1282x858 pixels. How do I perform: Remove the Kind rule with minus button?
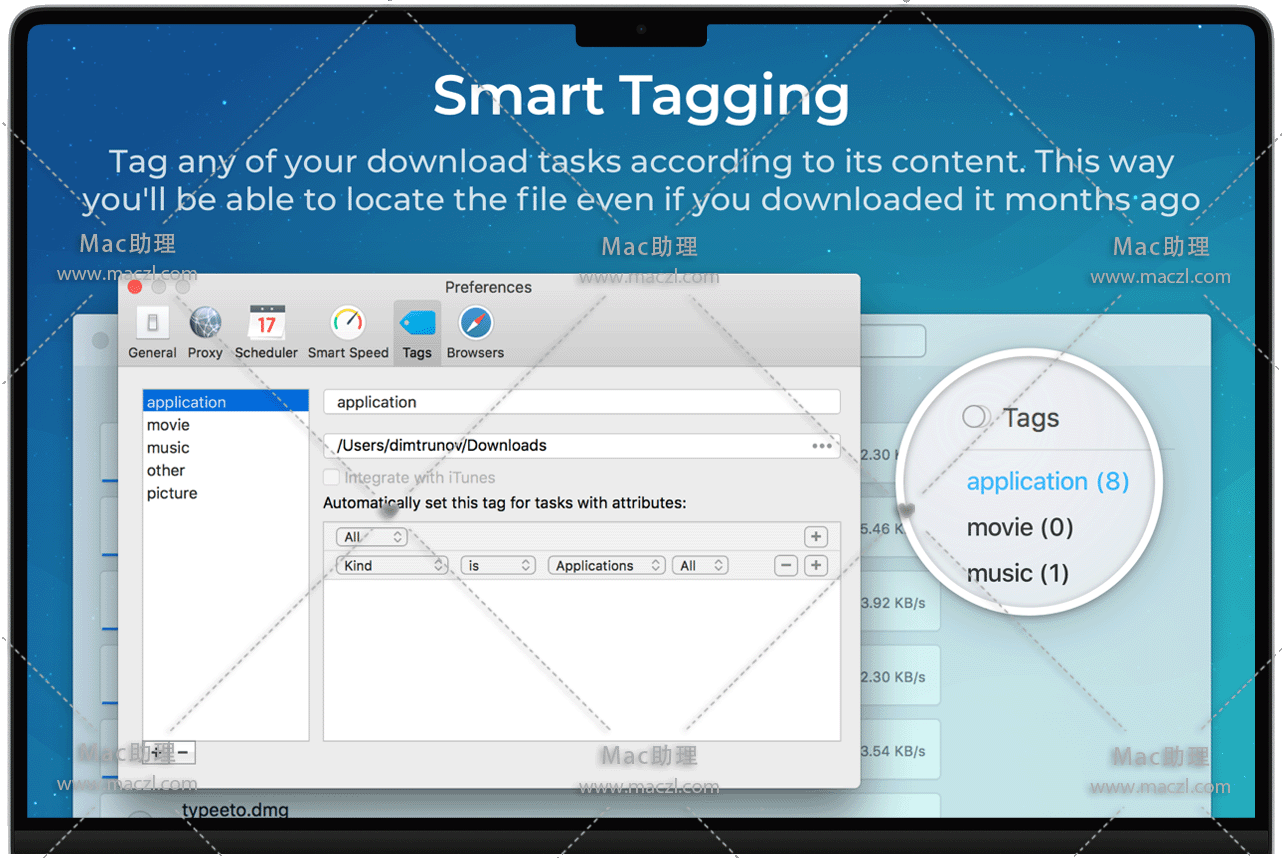point(787,566)
